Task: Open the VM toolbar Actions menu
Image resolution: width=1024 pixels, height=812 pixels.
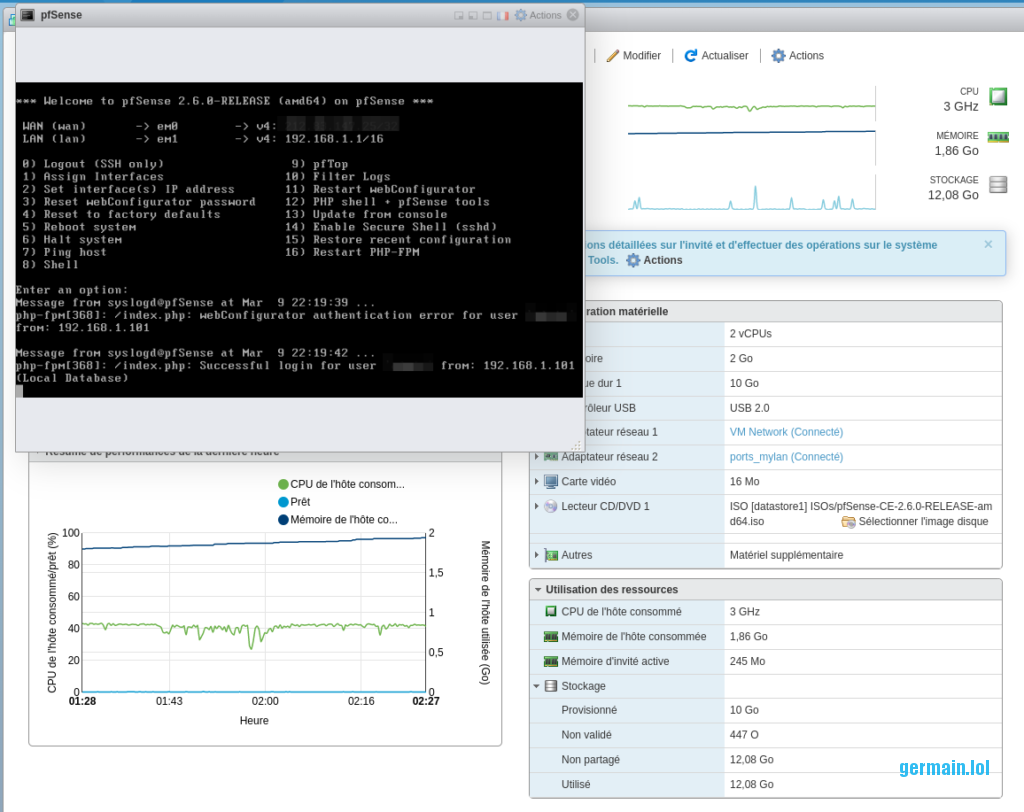Action: (797, 56)
